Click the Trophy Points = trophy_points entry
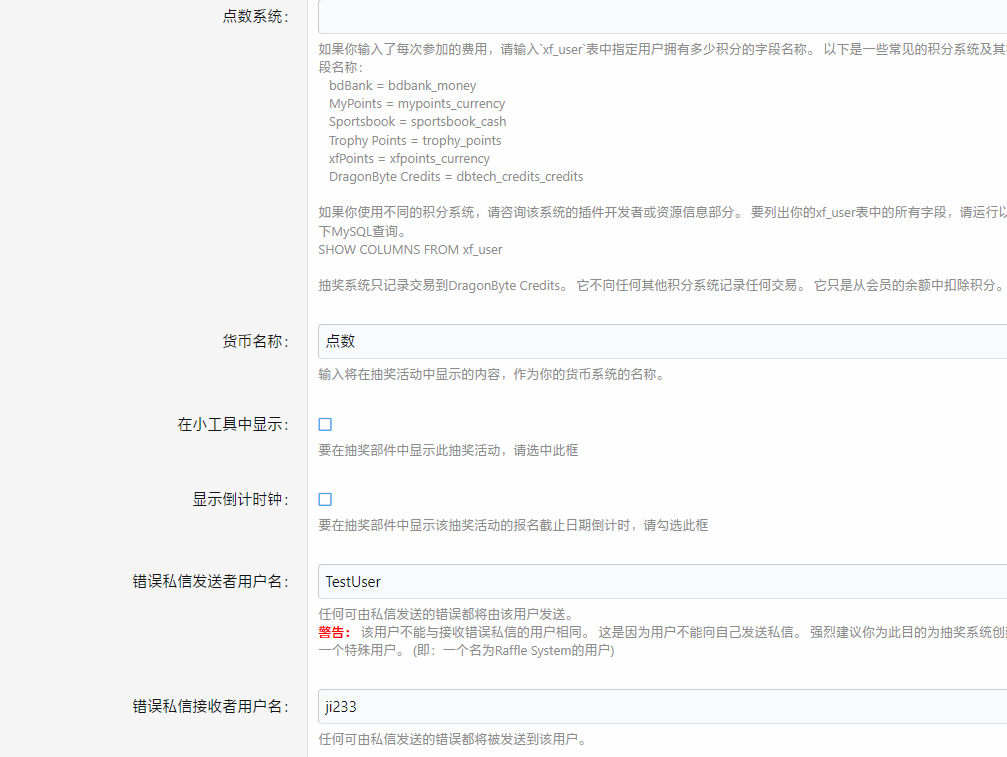 click(x=415, y=141)
